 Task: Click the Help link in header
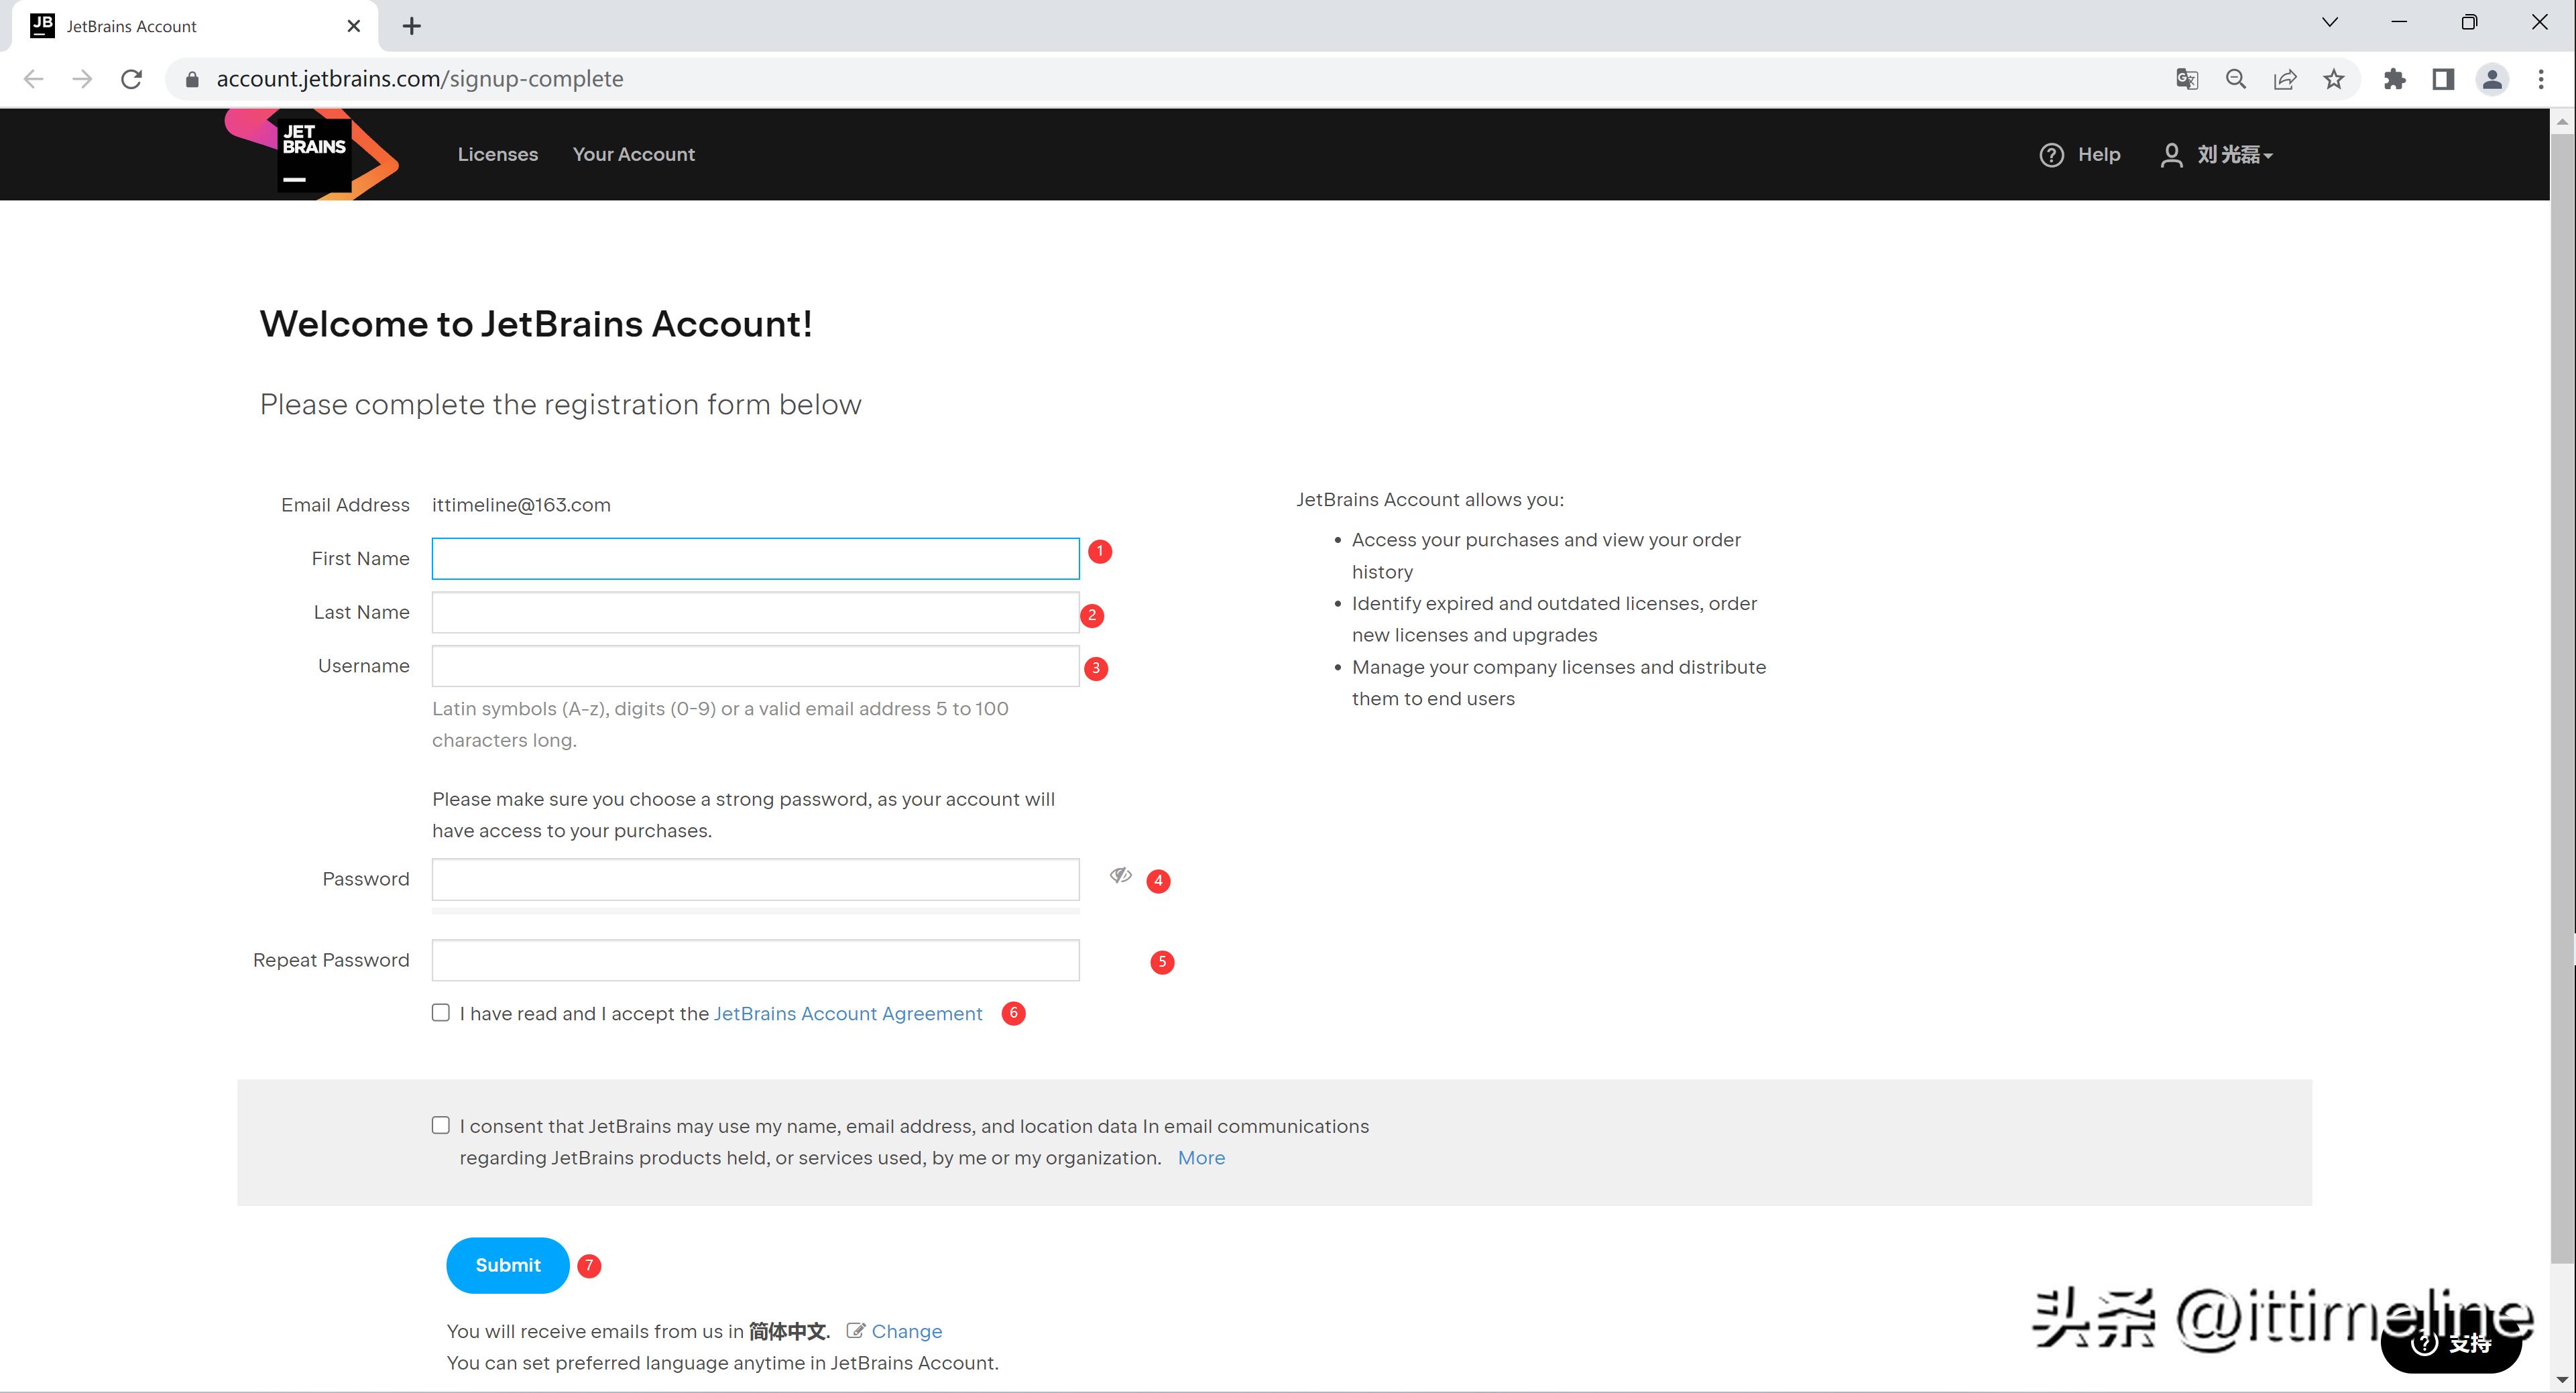click(x=2099, y=154)
